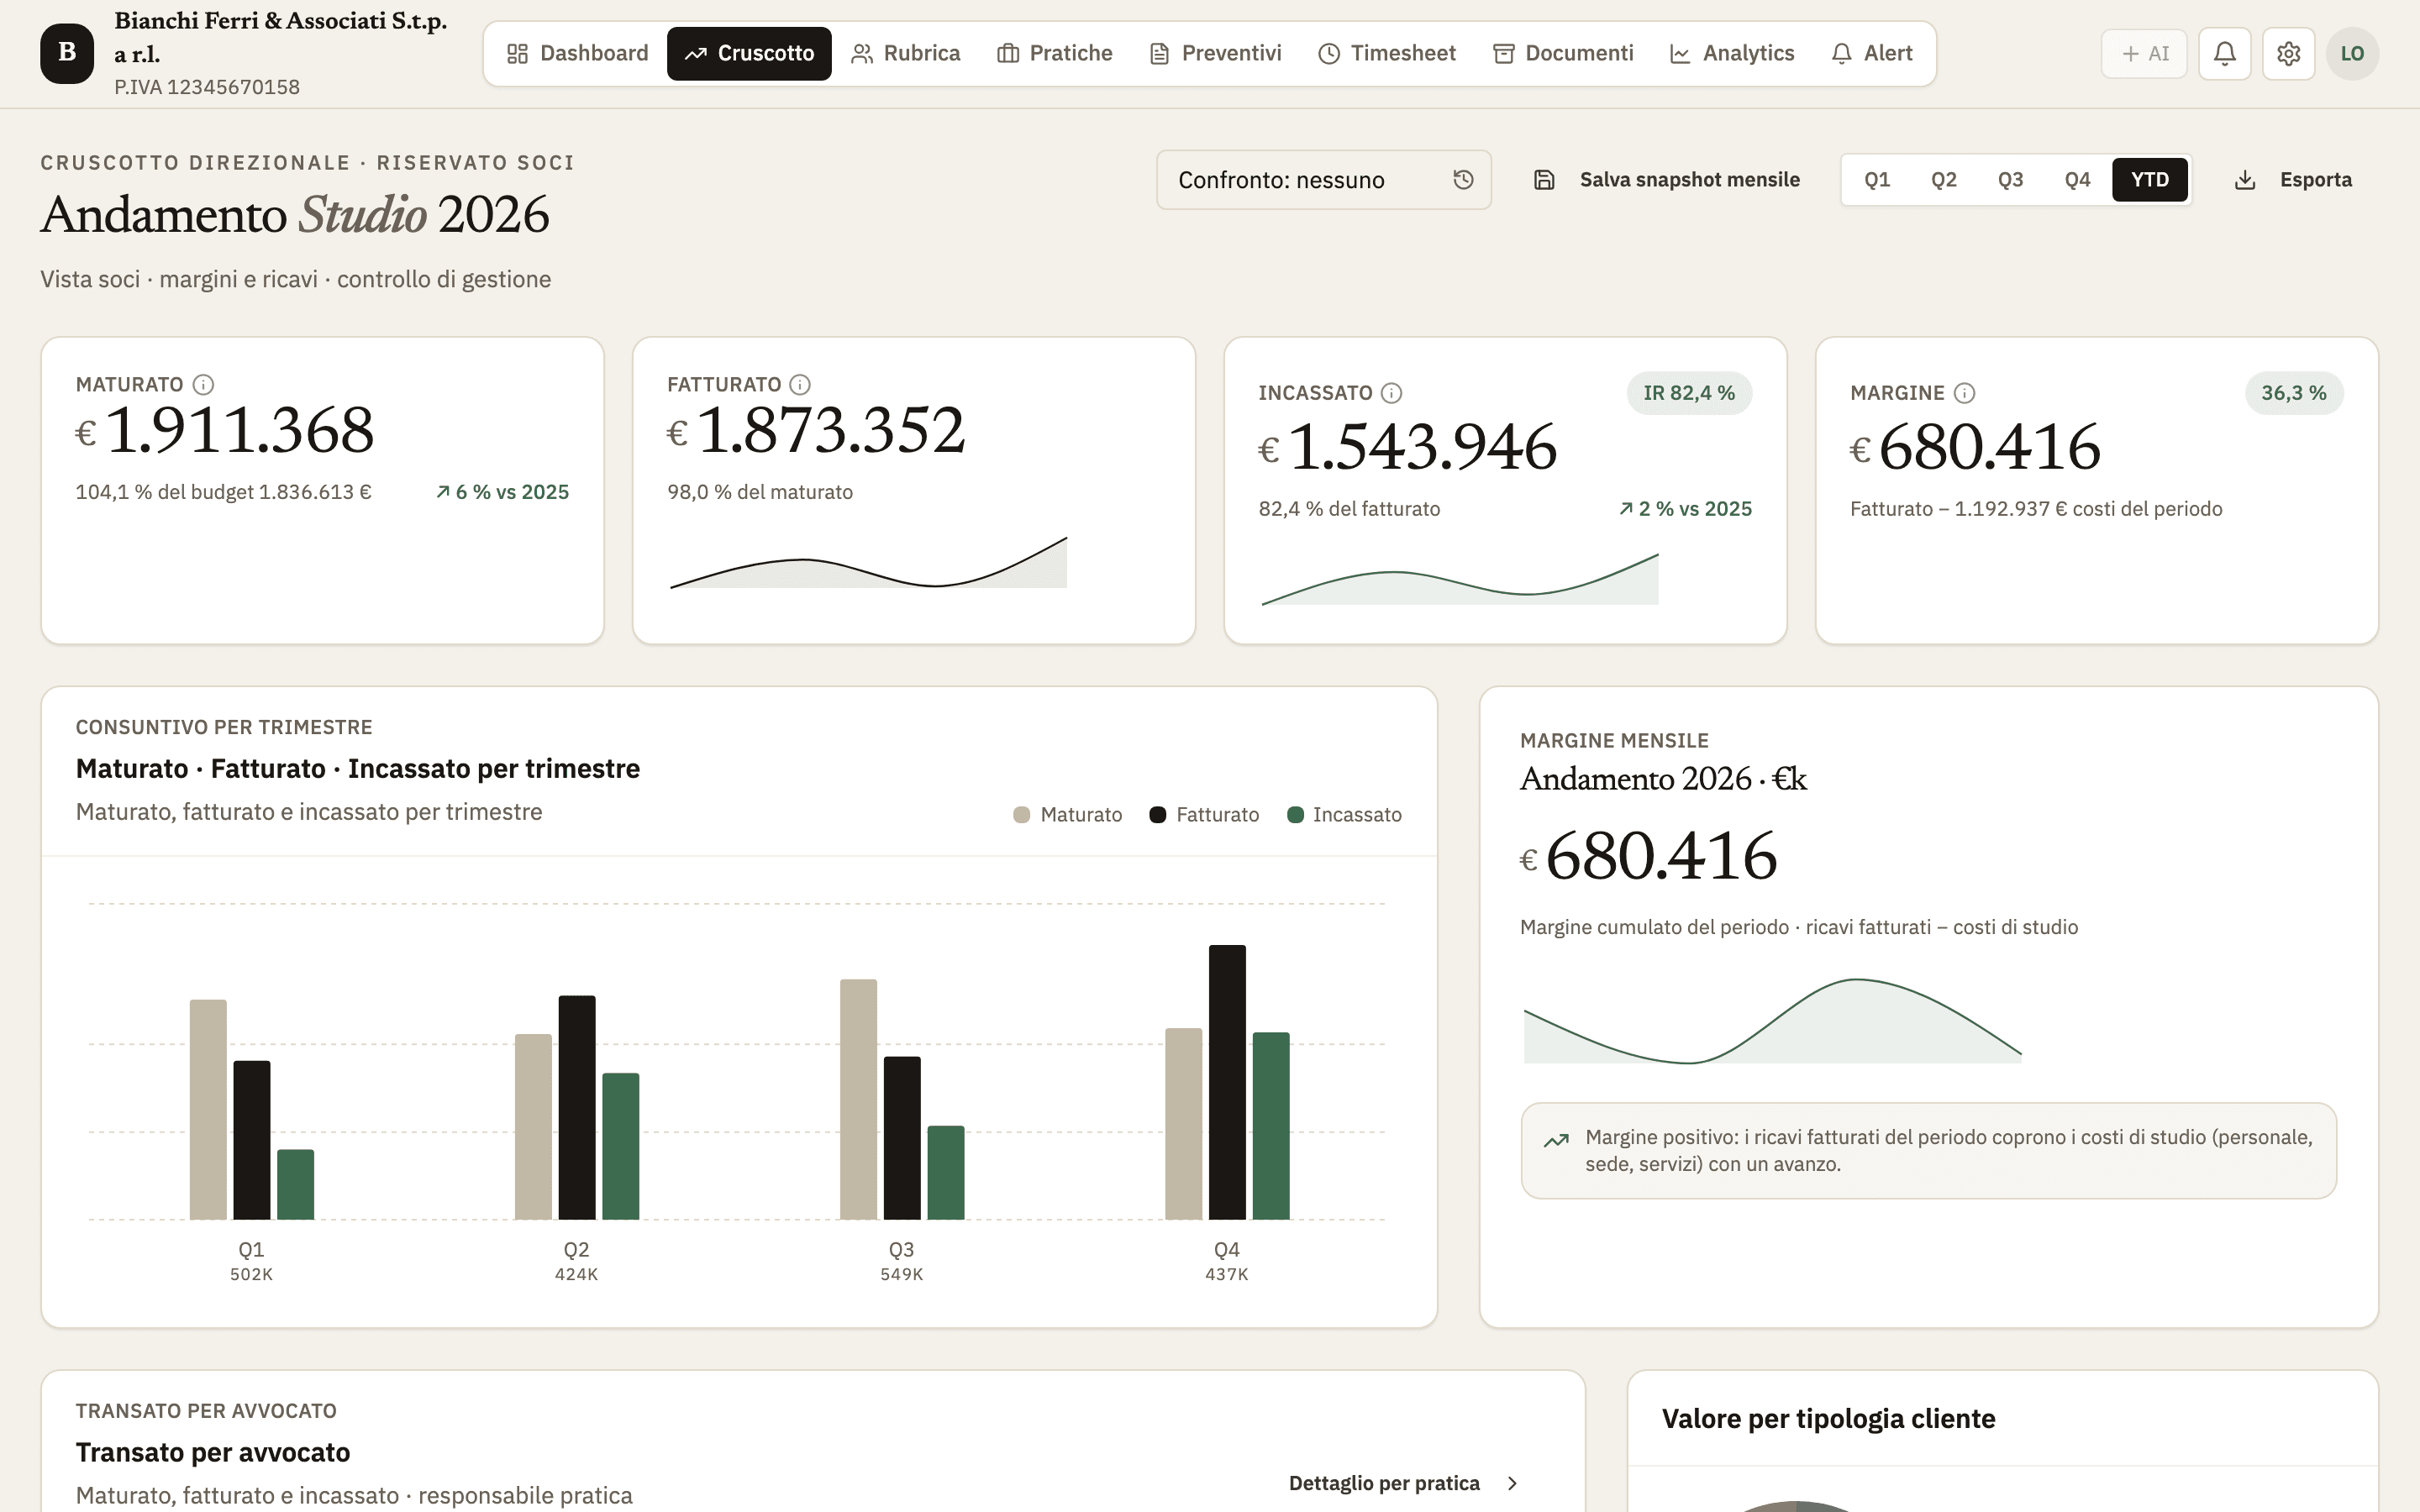Click the + AI button

tap(2144, 53)
